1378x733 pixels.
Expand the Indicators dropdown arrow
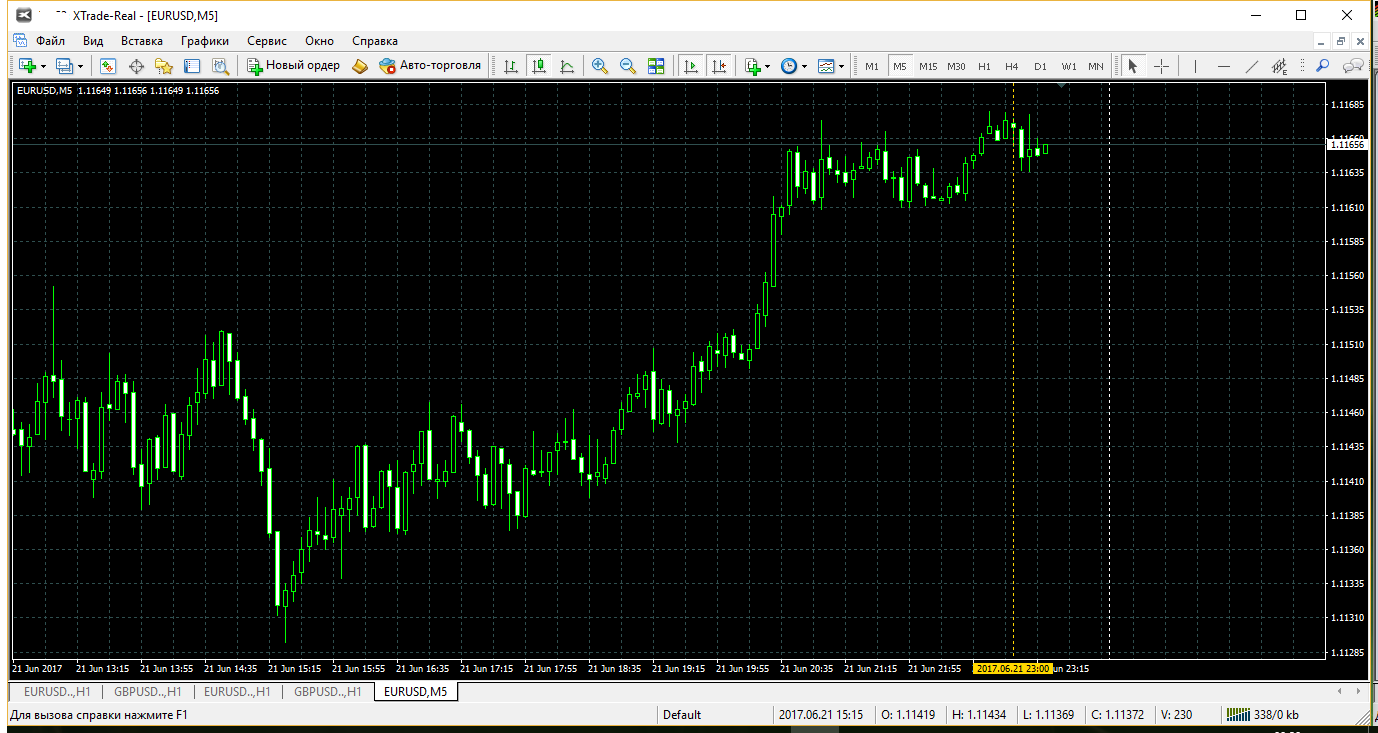(768, 66)
